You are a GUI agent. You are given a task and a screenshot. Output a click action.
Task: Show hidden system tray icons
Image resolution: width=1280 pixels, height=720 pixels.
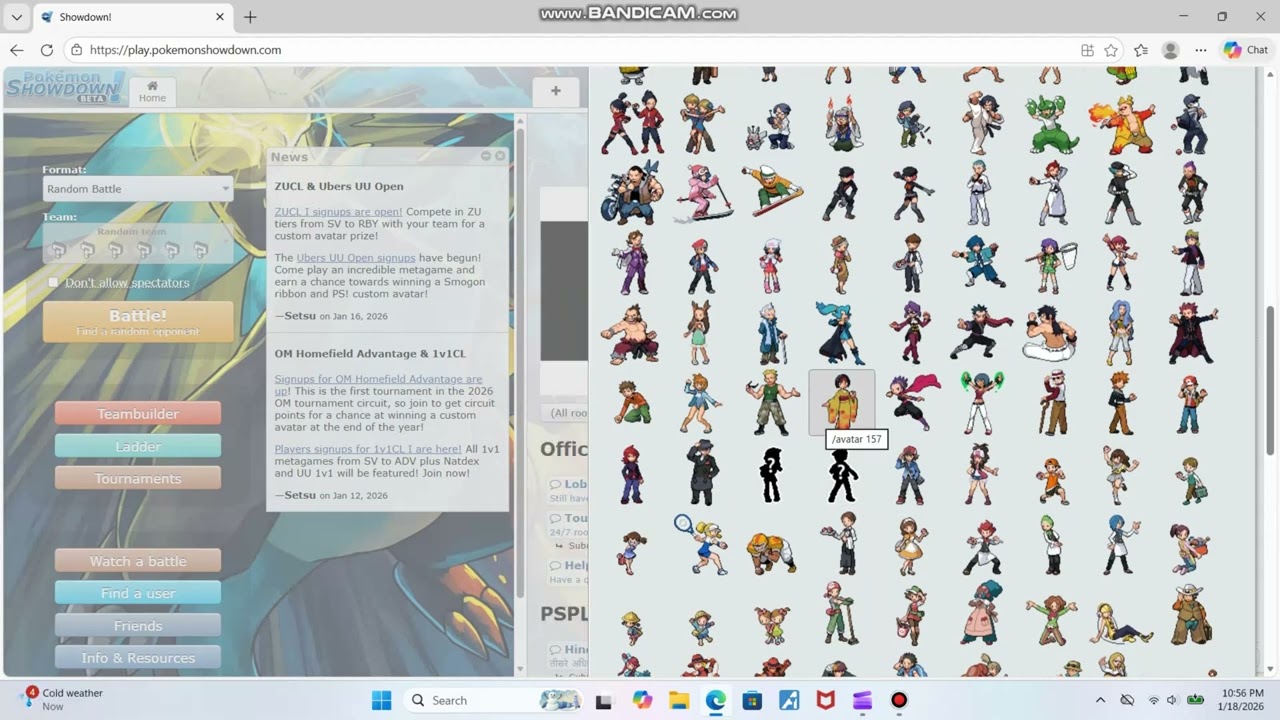1100,700
